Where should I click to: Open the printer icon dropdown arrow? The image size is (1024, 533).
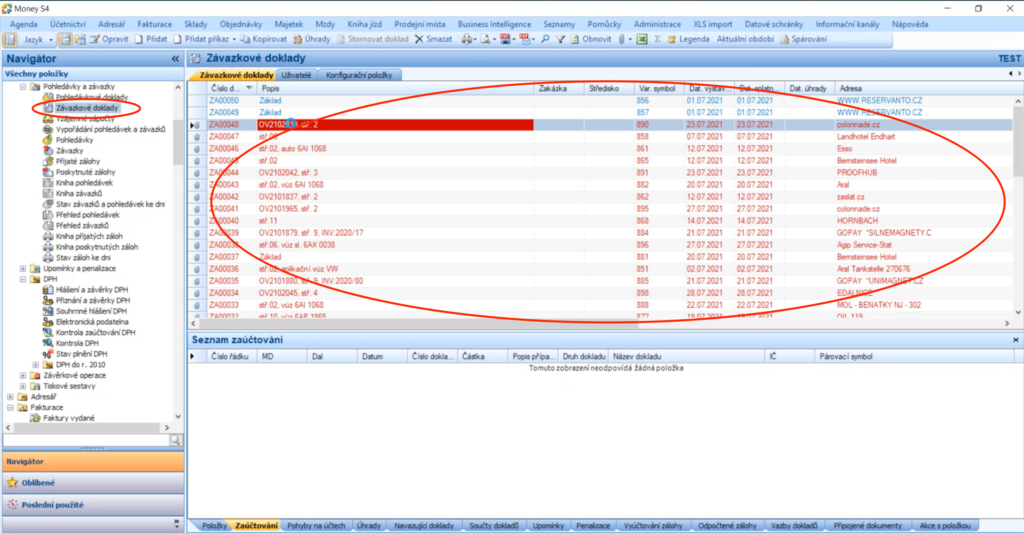point(475,39)
